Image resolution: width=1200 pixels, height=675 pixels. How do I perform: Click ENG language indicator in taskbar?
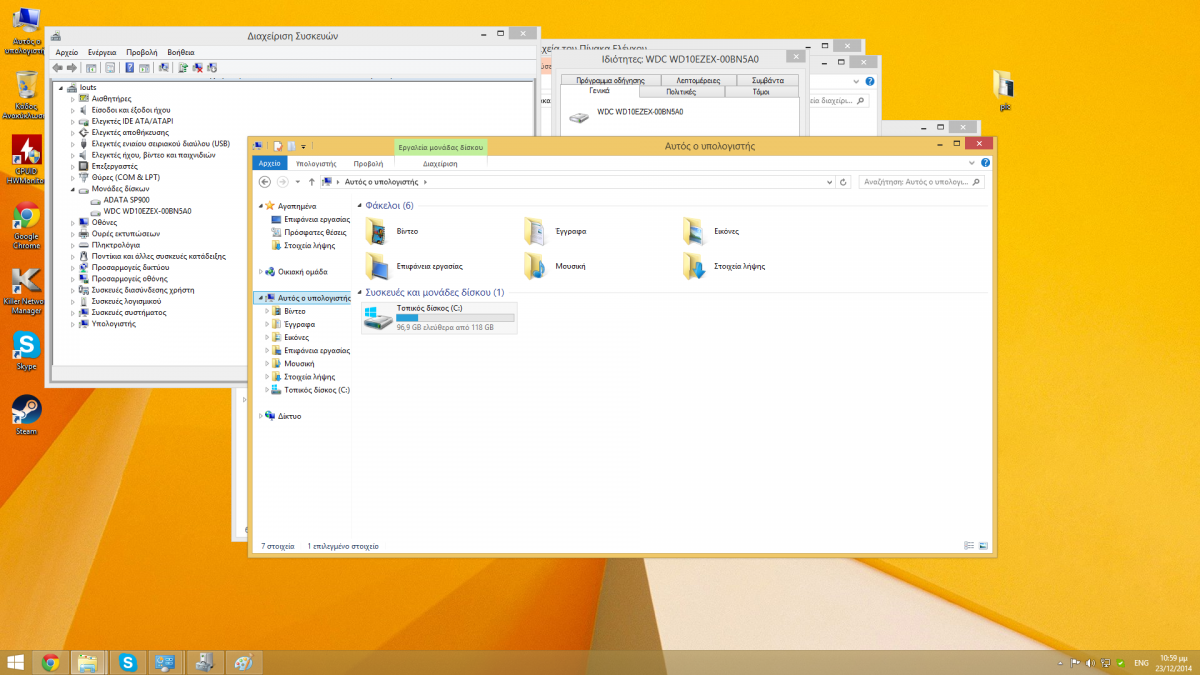pyautogui.click(x=1140, y=662)
